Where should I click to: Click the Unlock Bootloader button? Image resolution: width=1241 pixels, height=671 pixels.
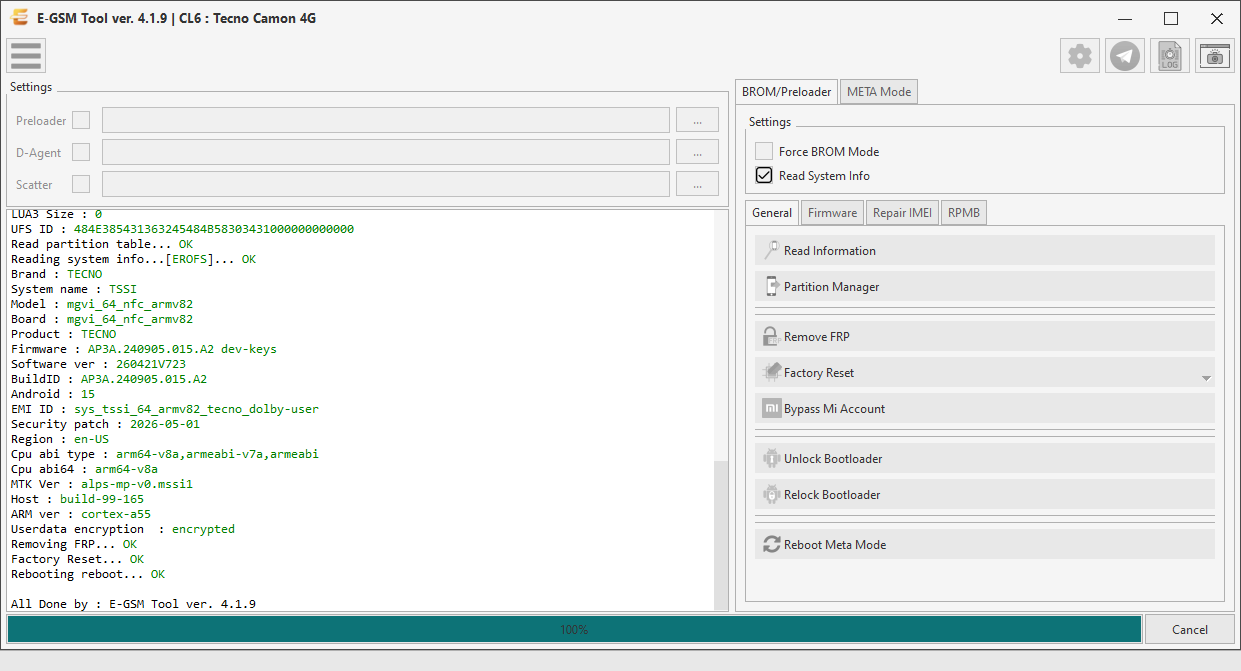click(x=985, y=458)
